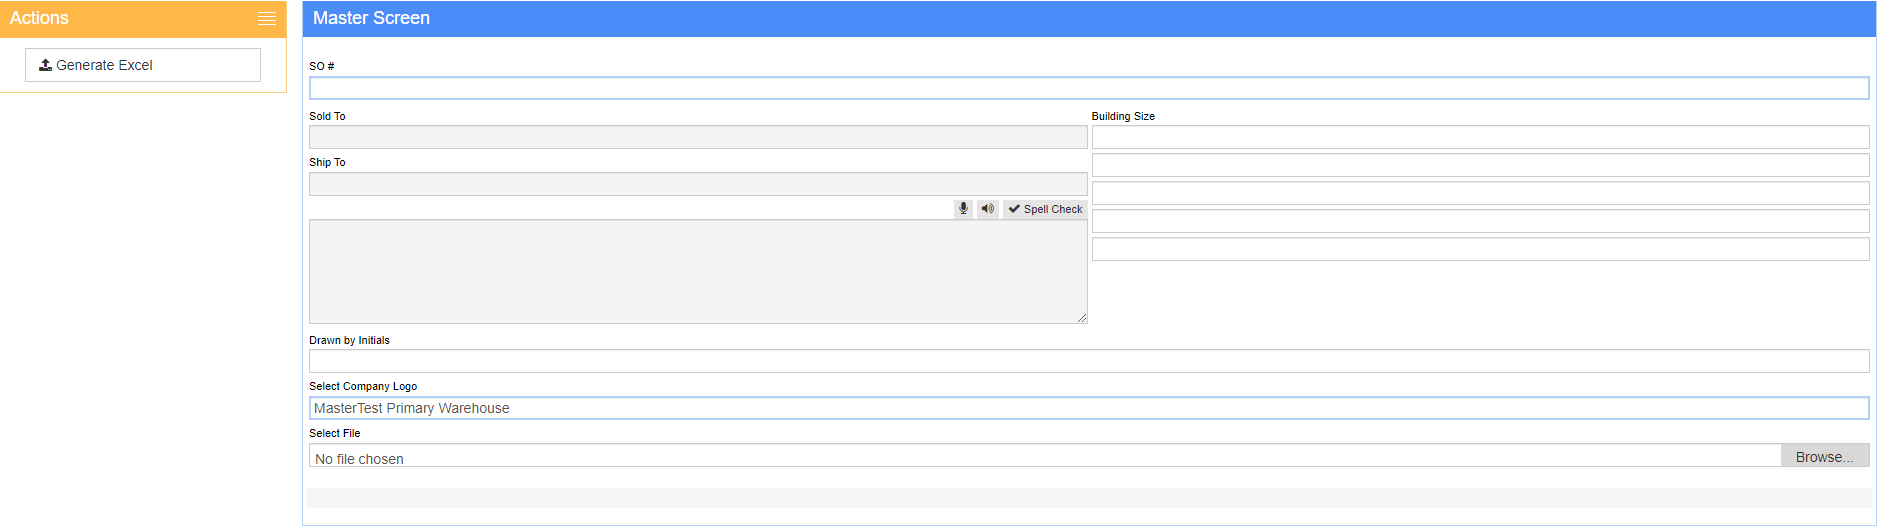The height and width of the screenshot is (532, 1877).
Task: Click the fifth Building Size field
Action: tap(1480, 249)
